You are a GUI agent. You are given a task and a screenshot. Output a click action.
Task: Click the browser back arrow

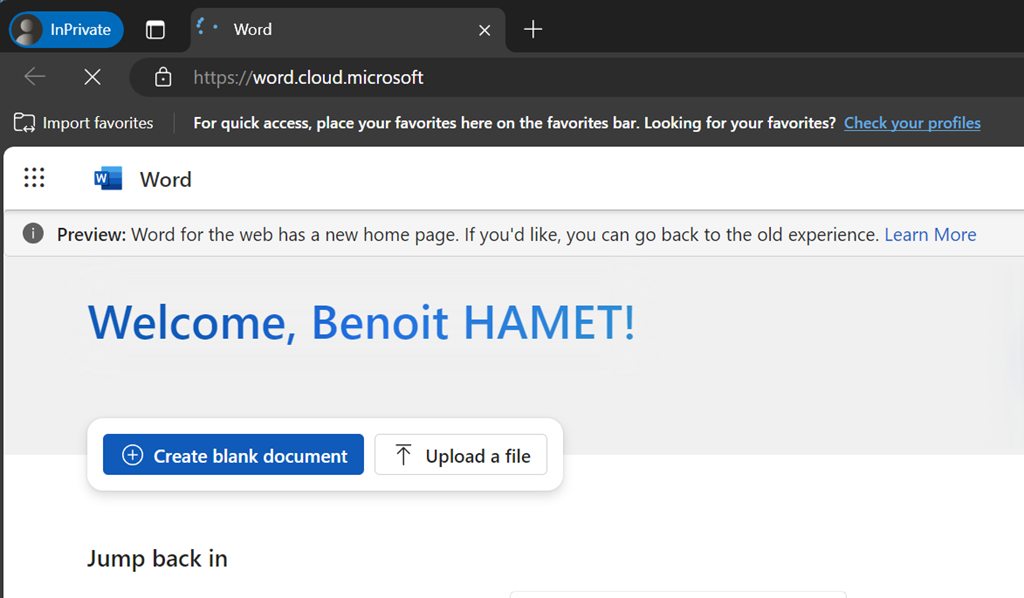[35, 77]
